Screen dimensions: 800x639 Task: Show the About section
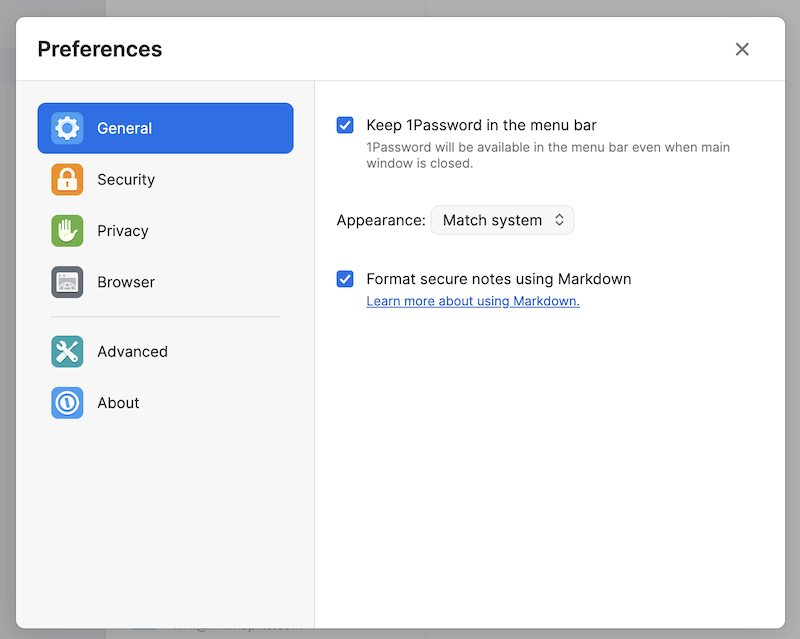(x=118, y=403)
